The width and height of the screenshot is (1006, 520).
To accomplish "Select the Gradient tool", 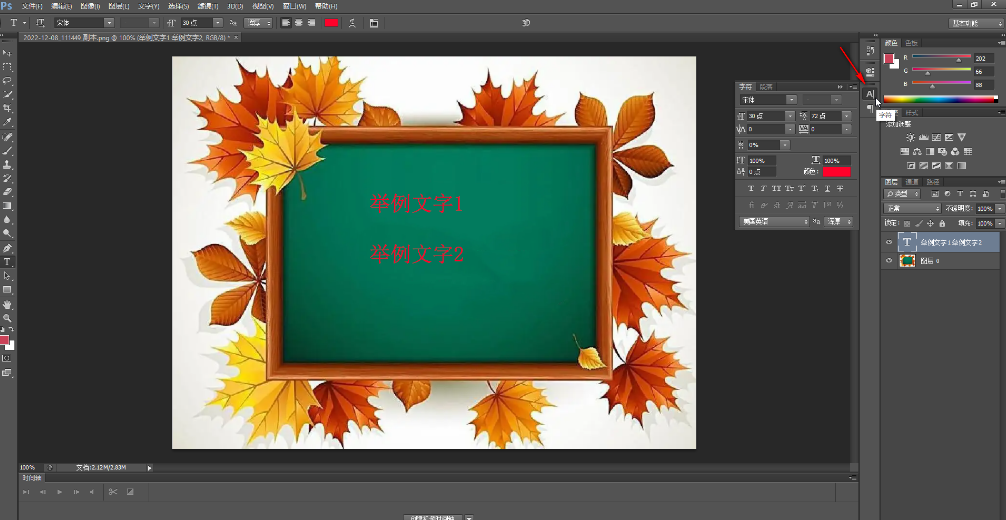I will click(7, 206).
